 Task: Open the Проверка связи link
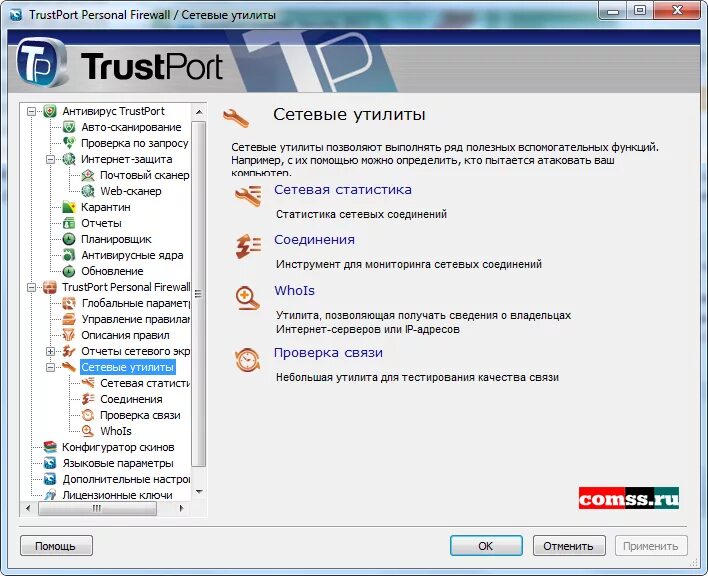[x=328, y=353]
